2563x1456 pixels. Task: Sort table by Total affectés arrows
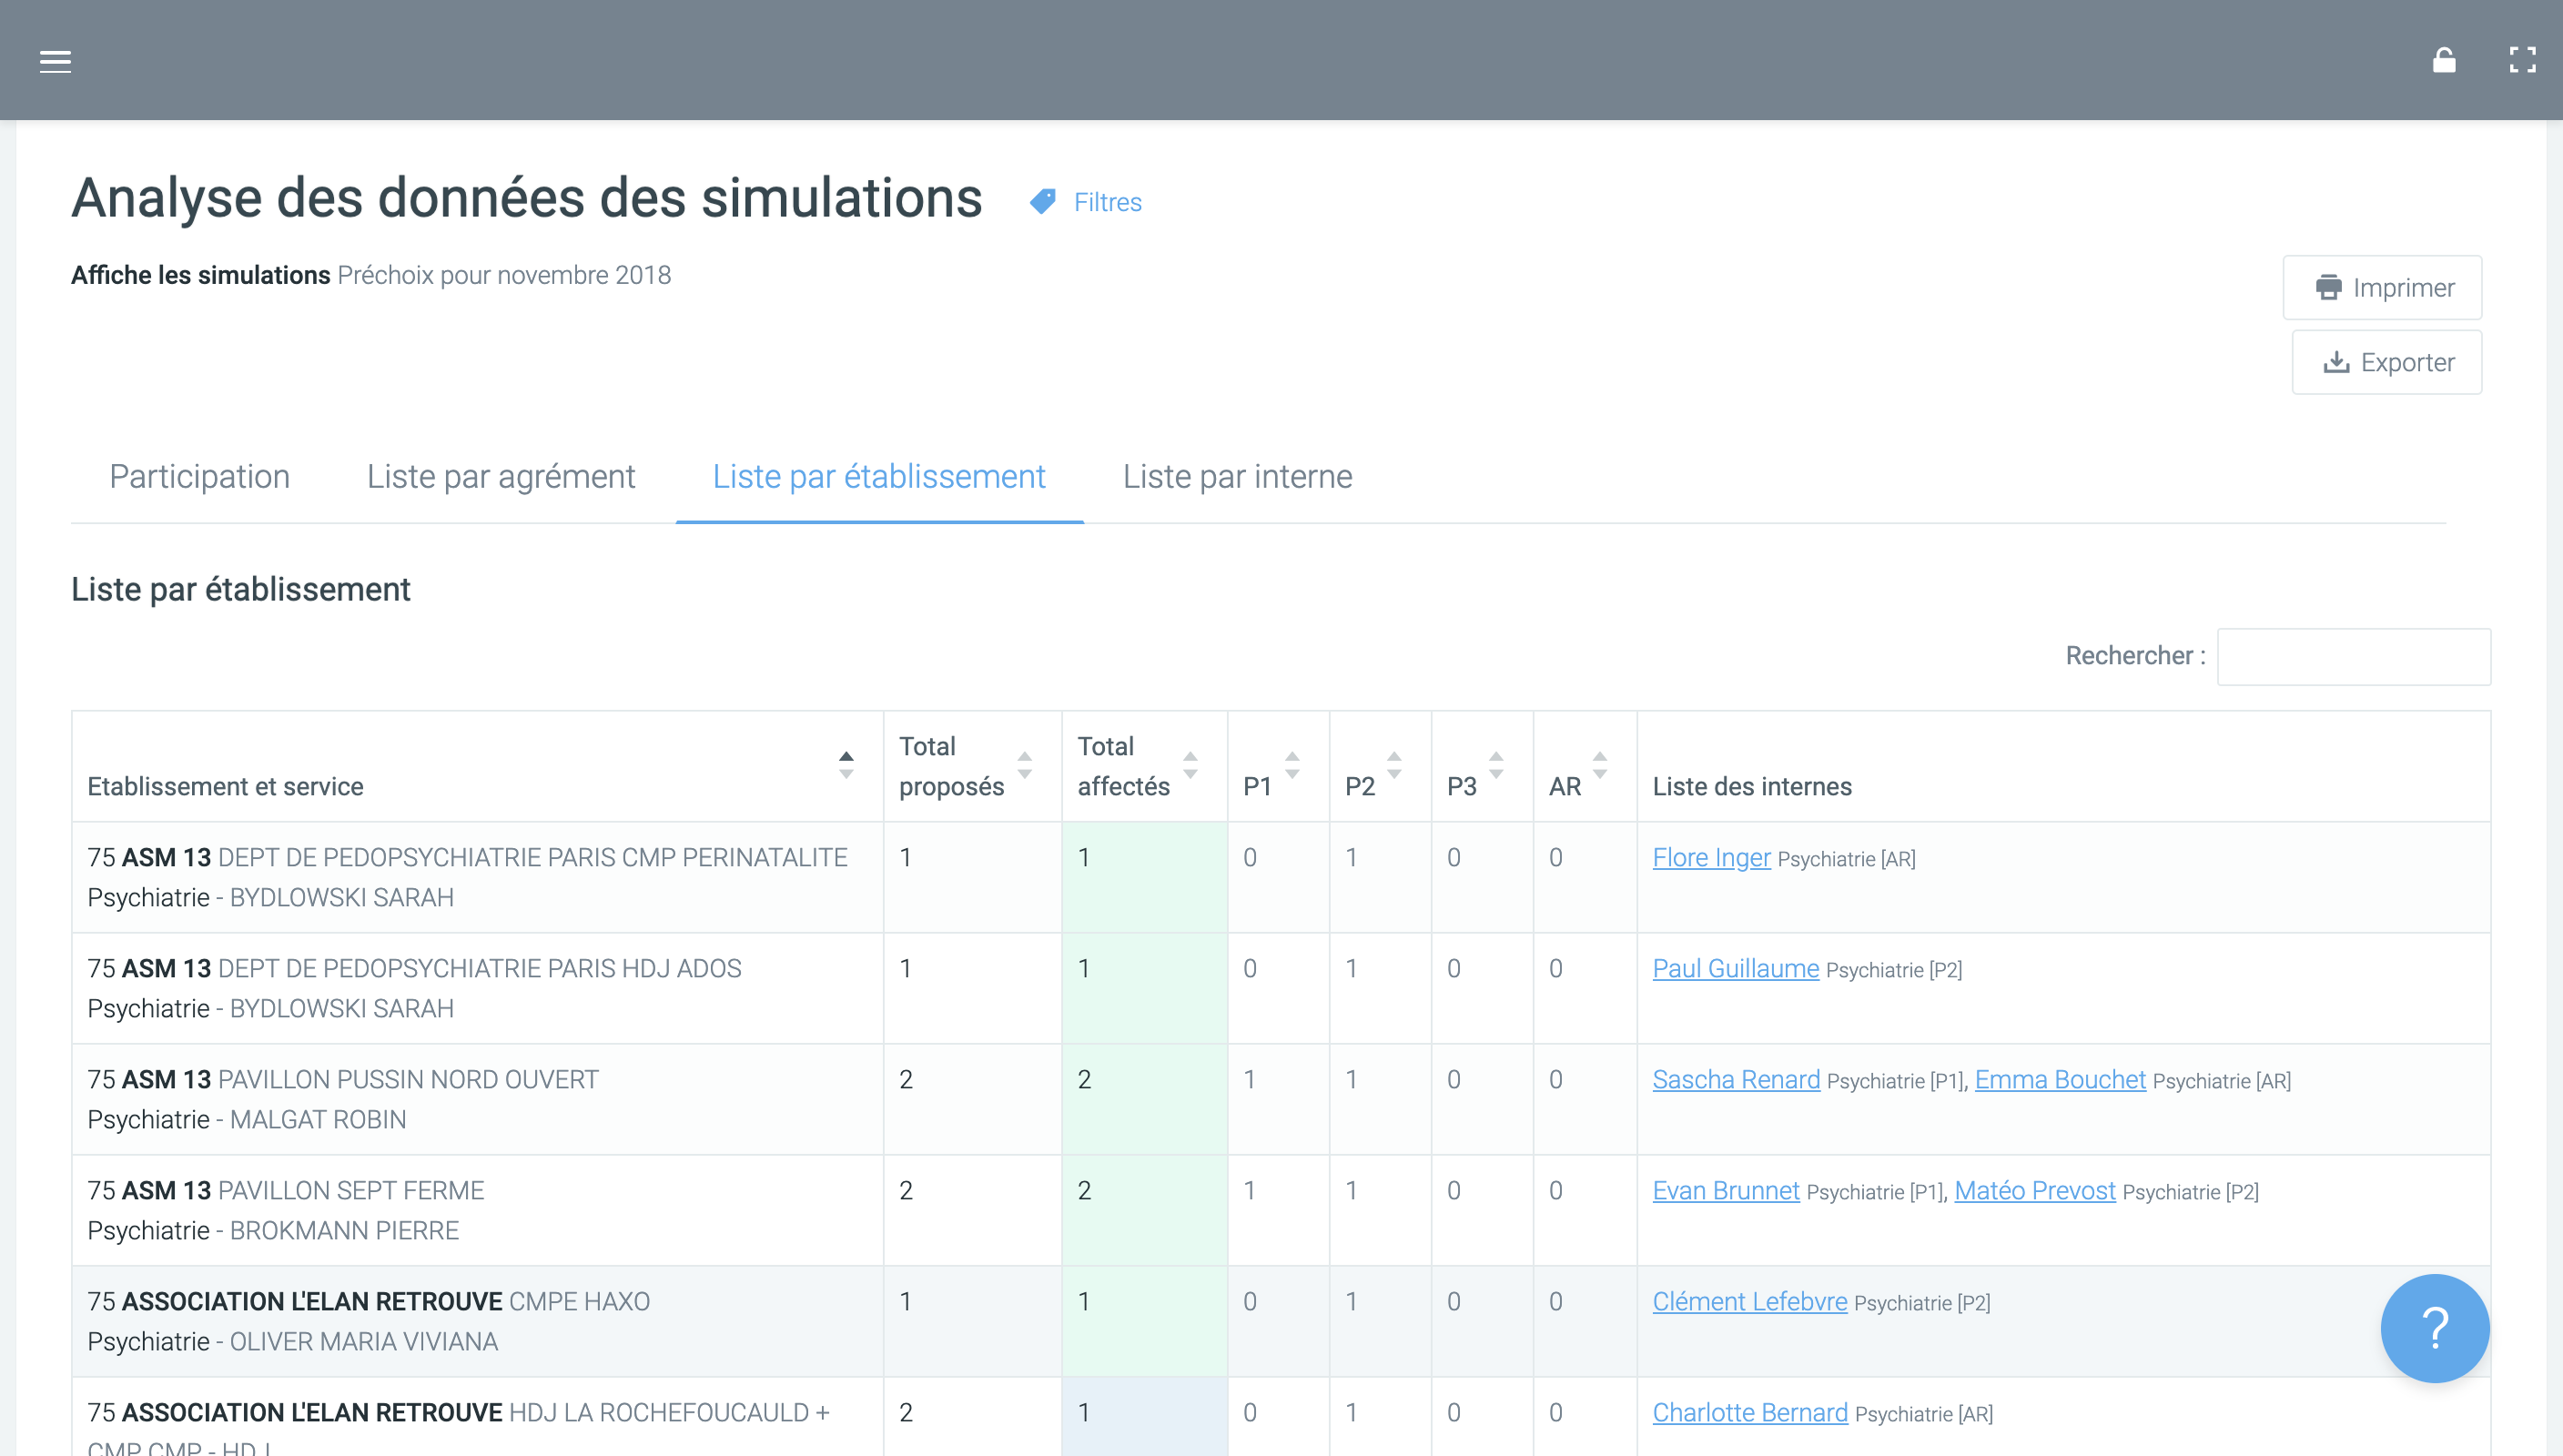coord(1190,766)
